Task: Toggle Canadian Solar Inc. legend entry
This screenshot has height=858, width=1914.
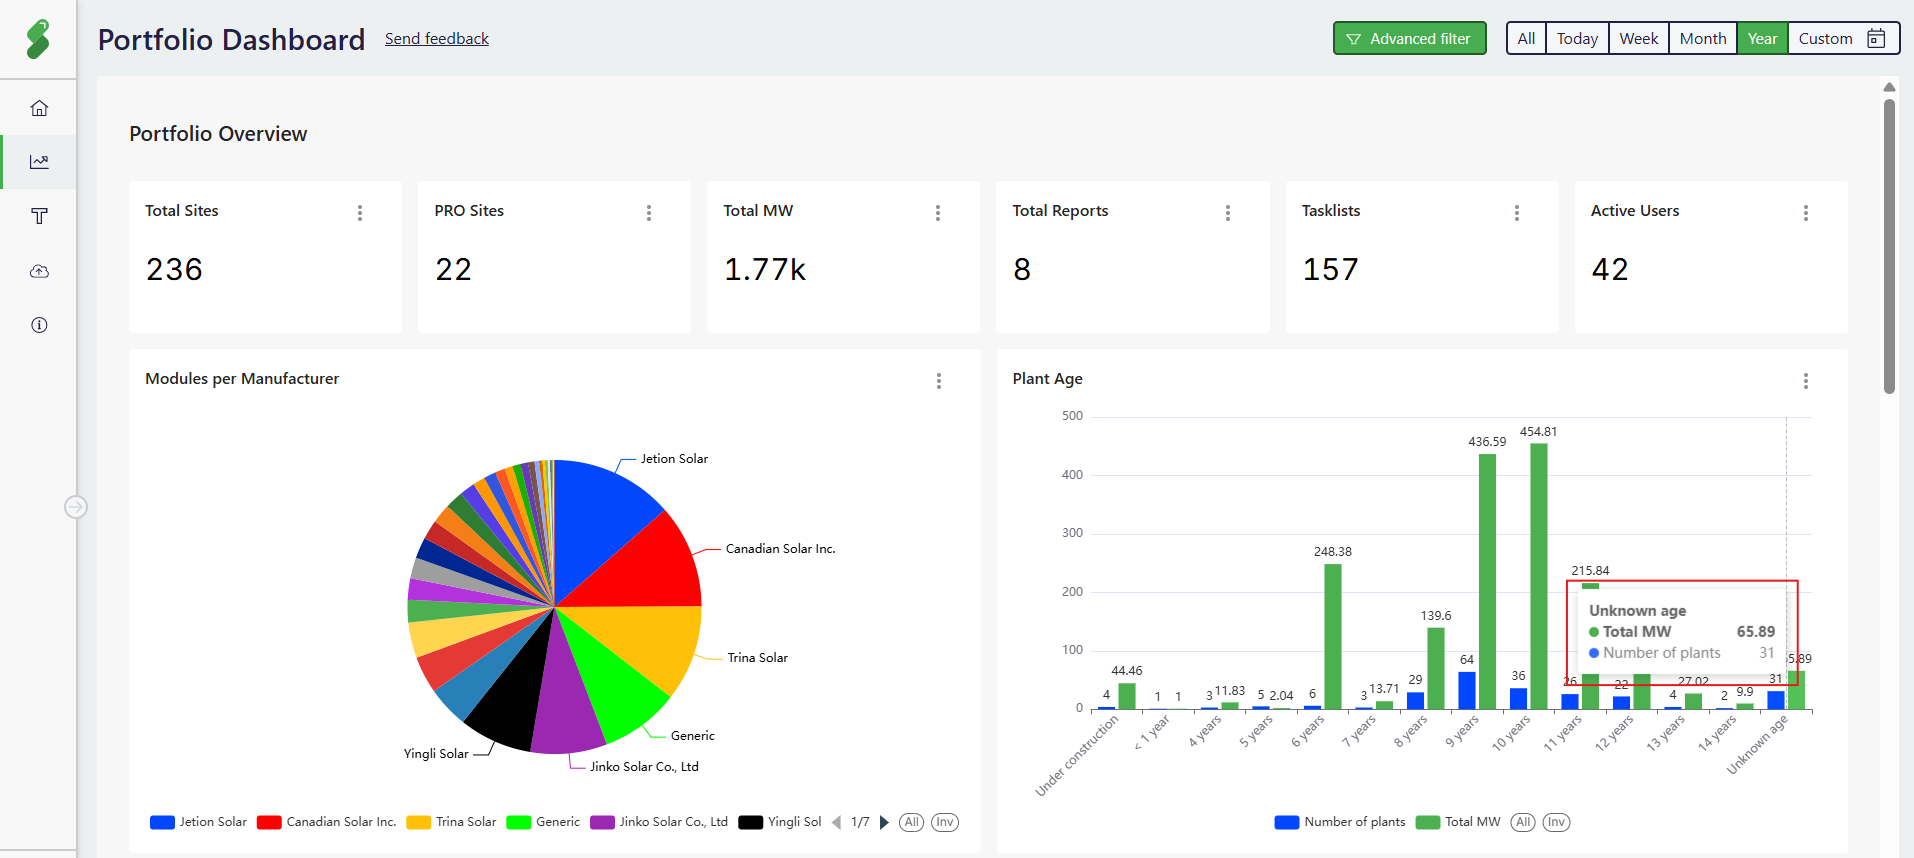Action: pyautogui.click(x=326, y=822)
